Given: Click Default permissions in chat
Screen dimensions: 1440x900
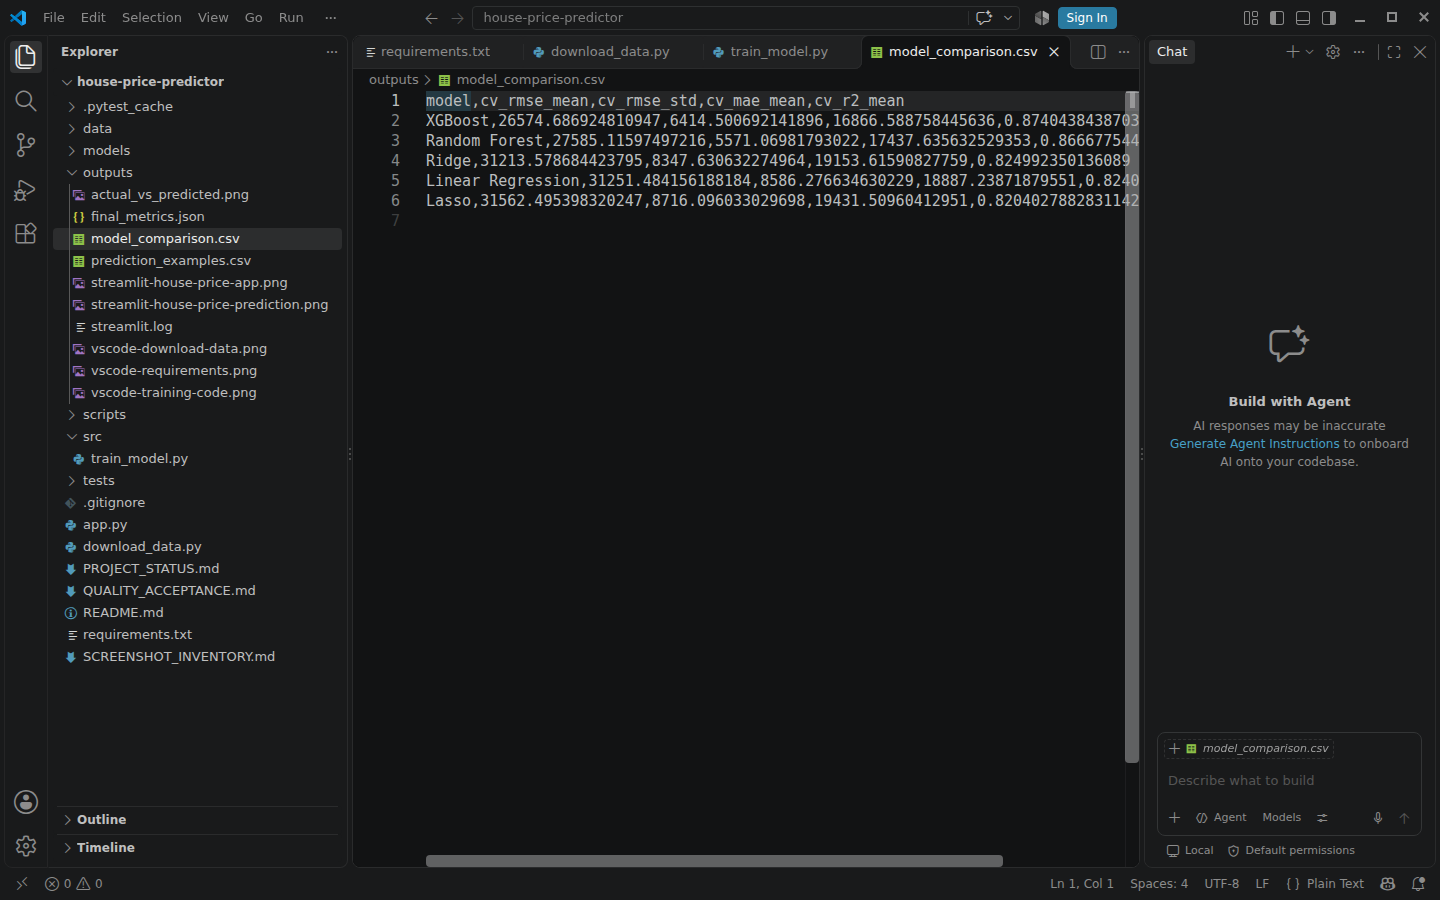Looking at the screenshot, I should (1291, 851).
